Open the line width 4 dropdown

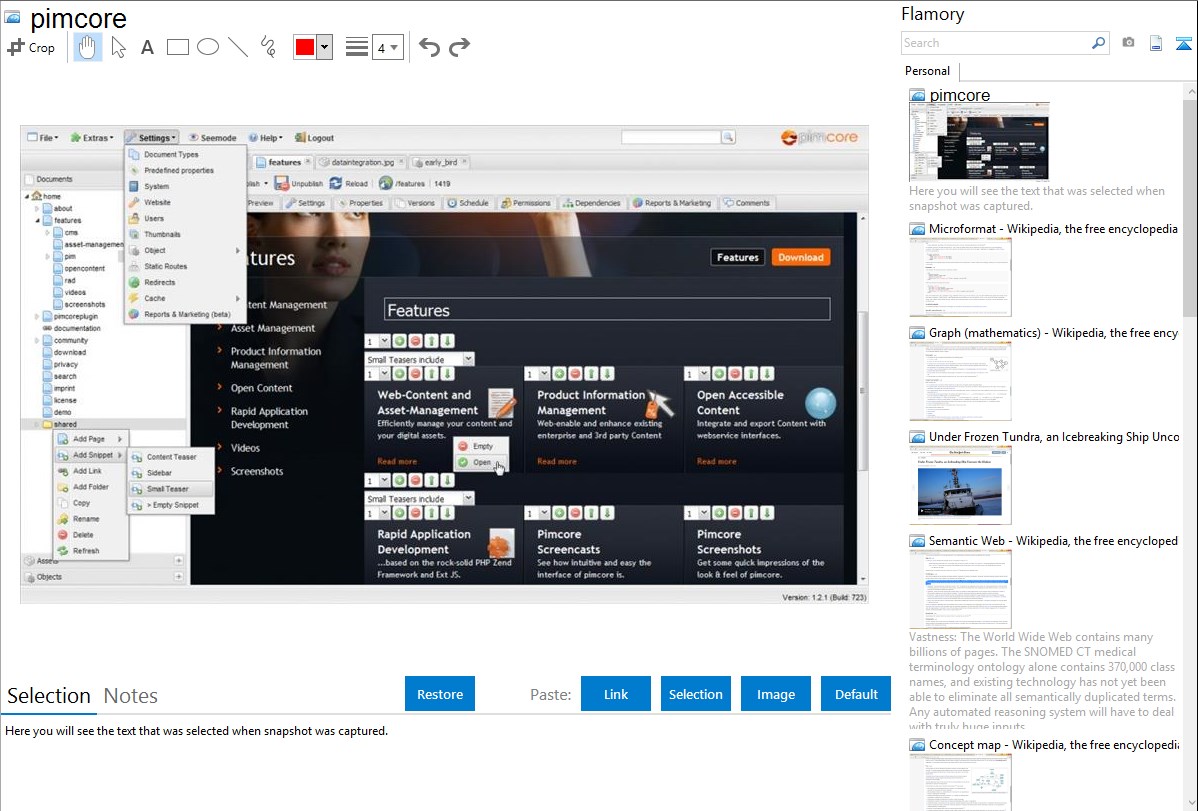tap(387, 47)
